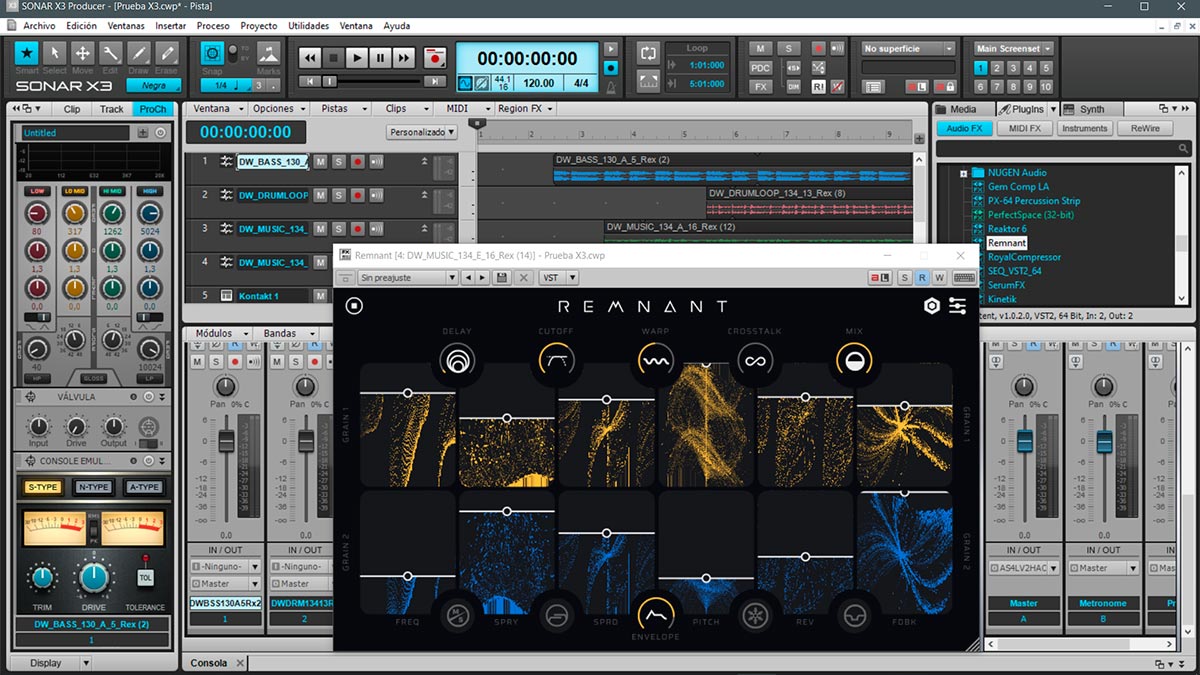The height and width of the screenshot is (675, 1200).
Task: Switch to the Track inspector tab
Action: [112, 109]
